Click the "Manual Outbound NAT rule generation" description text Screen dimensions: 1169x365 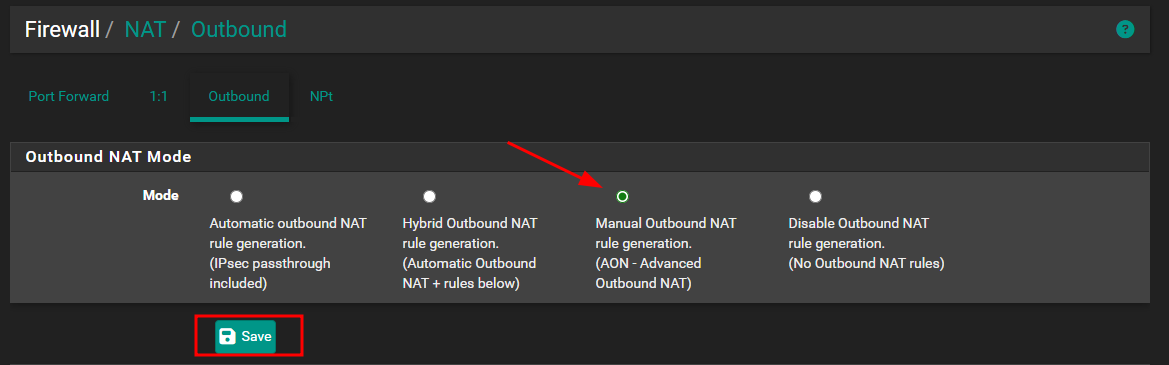[x=666, y=253]
